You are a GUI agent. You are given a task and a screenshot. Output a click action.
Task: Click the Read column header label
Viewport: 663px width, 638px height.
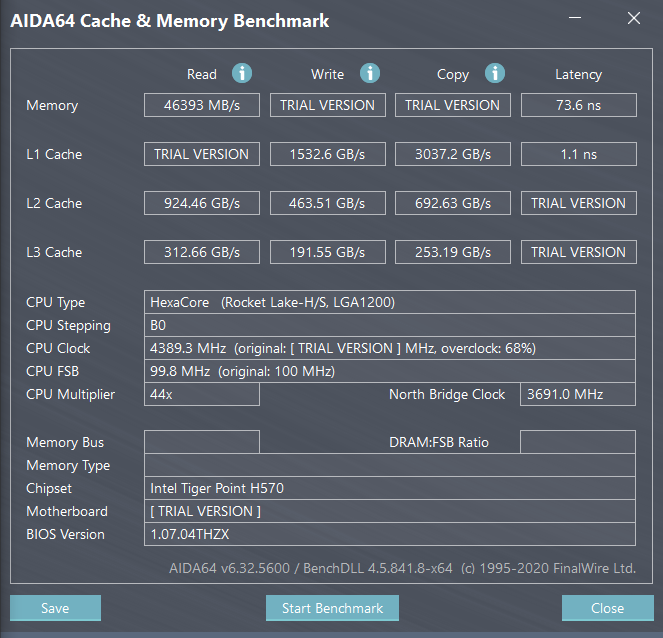(202, 74)
